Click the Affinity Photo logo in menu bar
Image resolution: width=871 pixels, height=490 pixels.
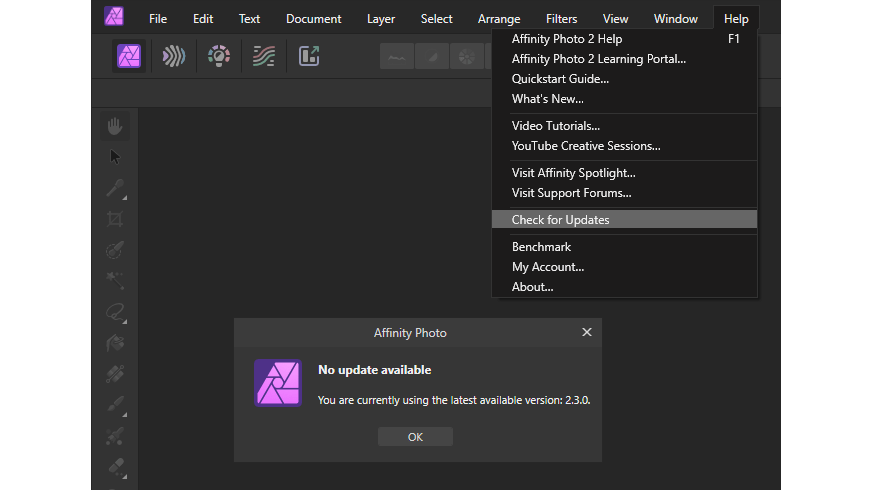point(114,16)
